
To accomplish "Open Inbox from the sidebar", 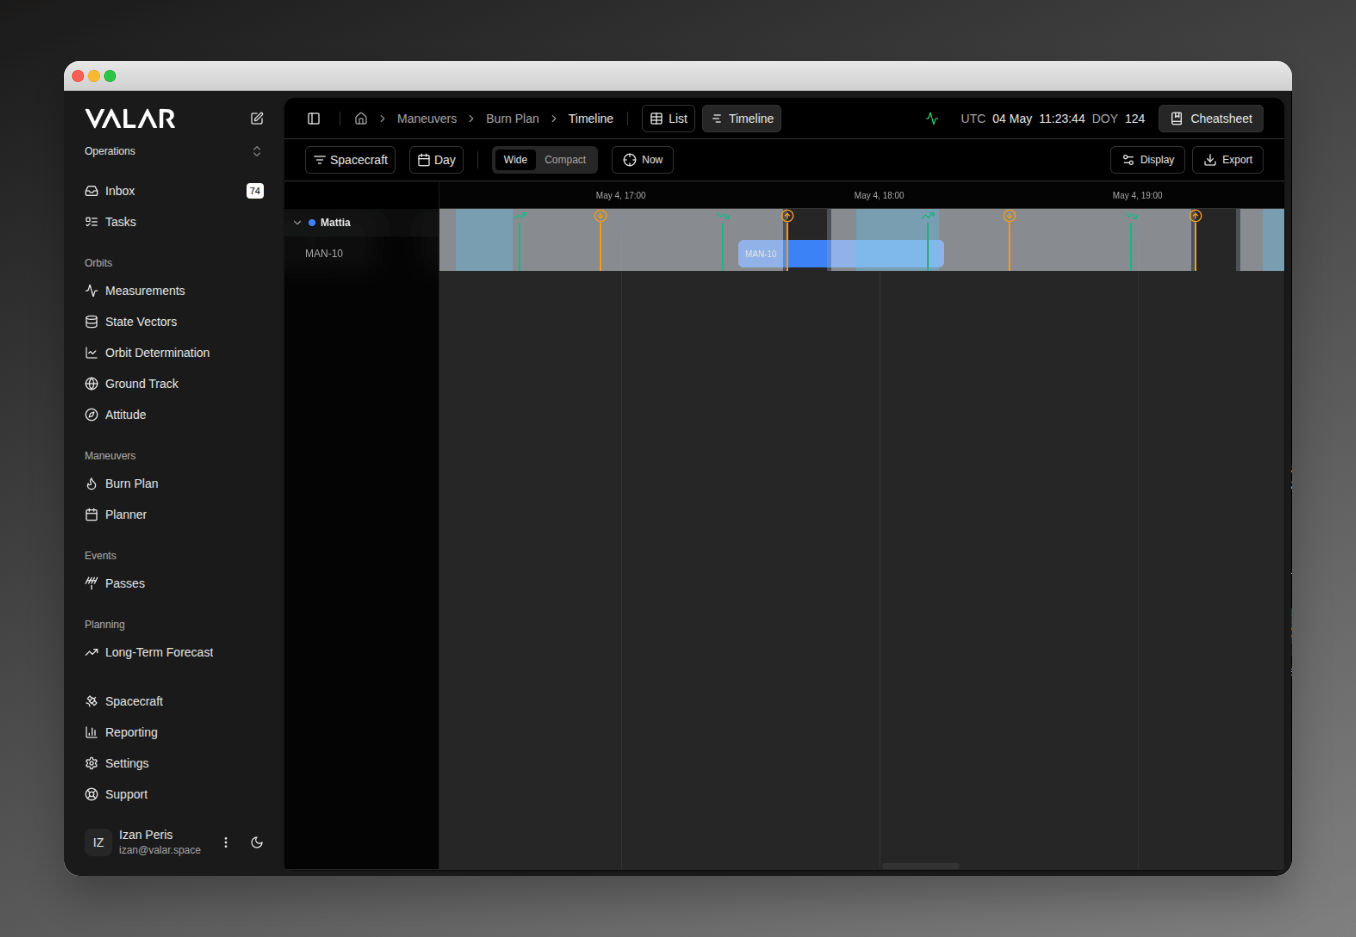I will [x=174, y=191].
